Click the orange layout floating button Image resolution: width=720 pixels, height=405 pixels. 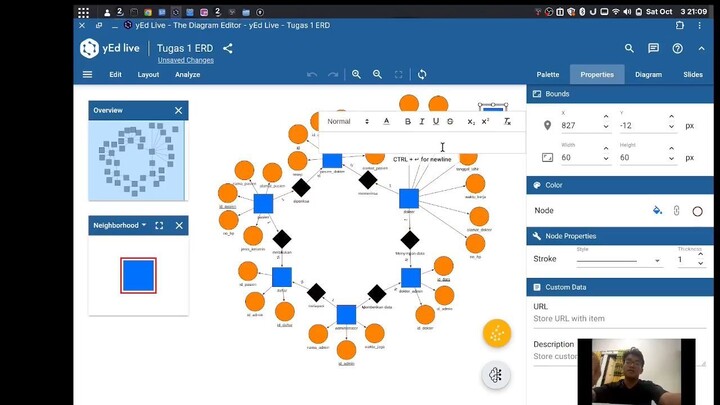497,333
